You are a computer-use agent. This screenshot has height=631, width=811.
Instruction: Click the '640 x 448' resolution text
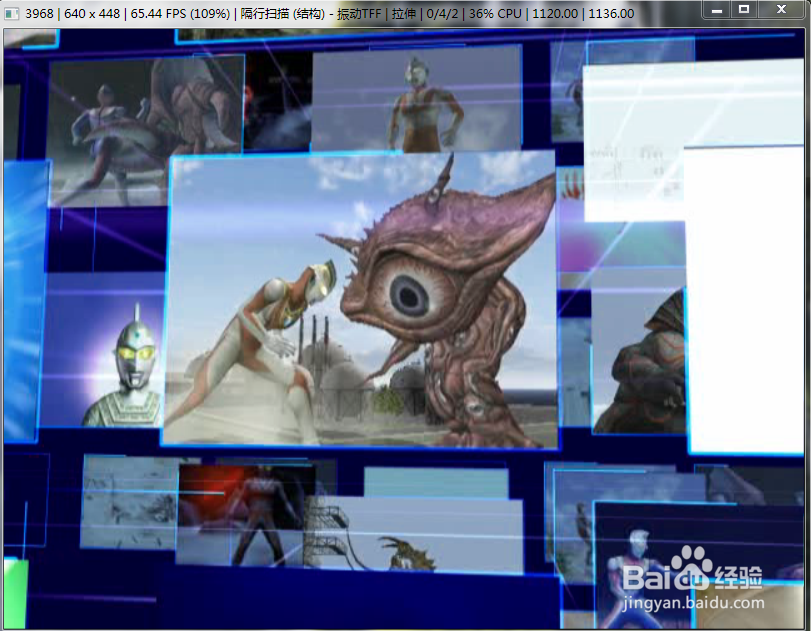click(x=92, y=14)
